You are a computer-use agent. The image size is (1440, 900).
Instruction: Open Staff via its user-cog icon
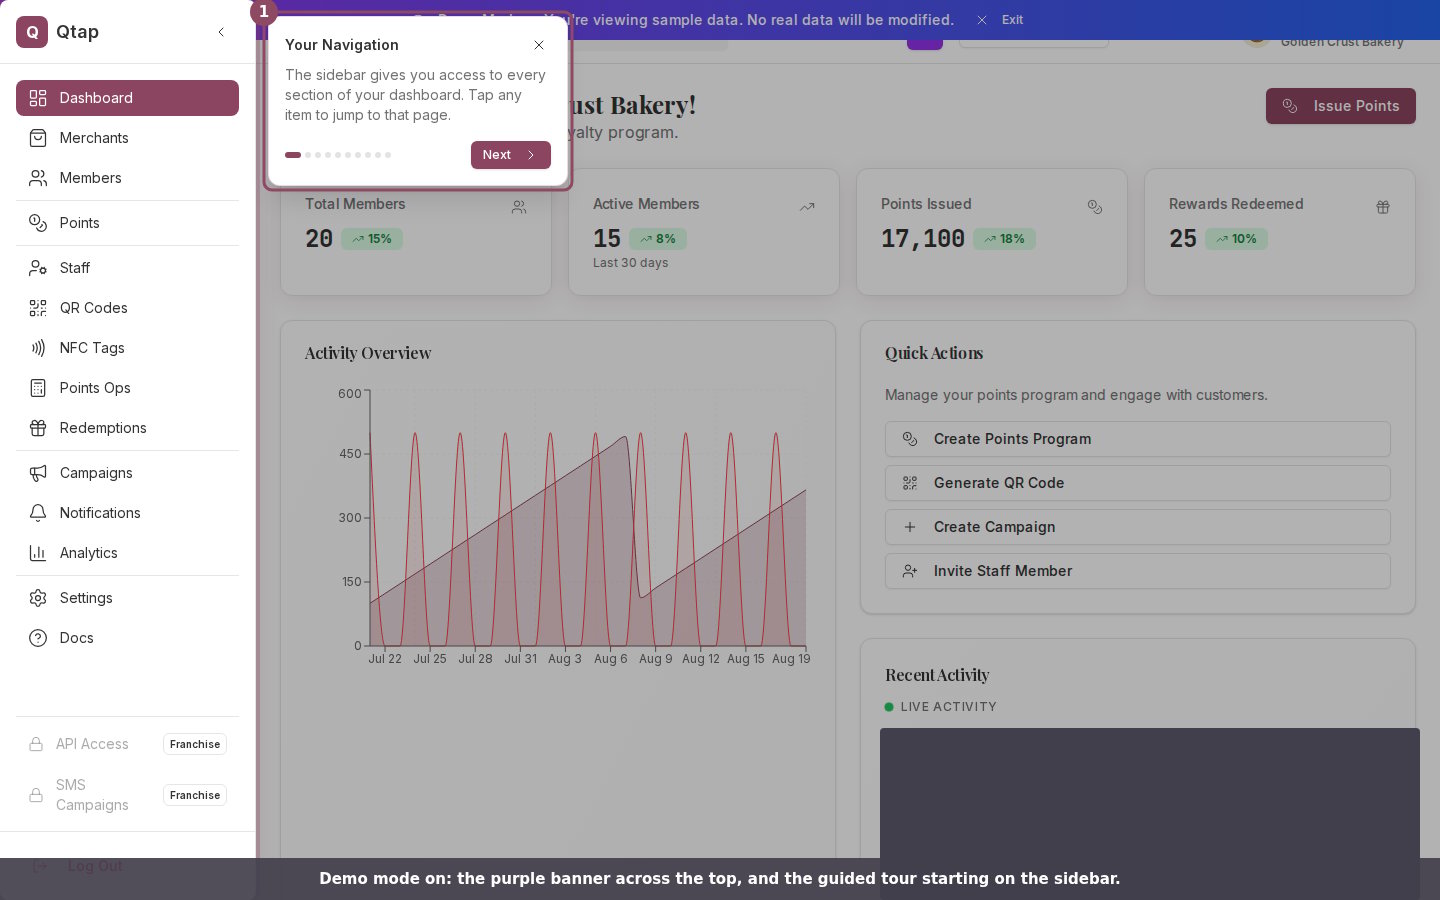pos(38,268)
